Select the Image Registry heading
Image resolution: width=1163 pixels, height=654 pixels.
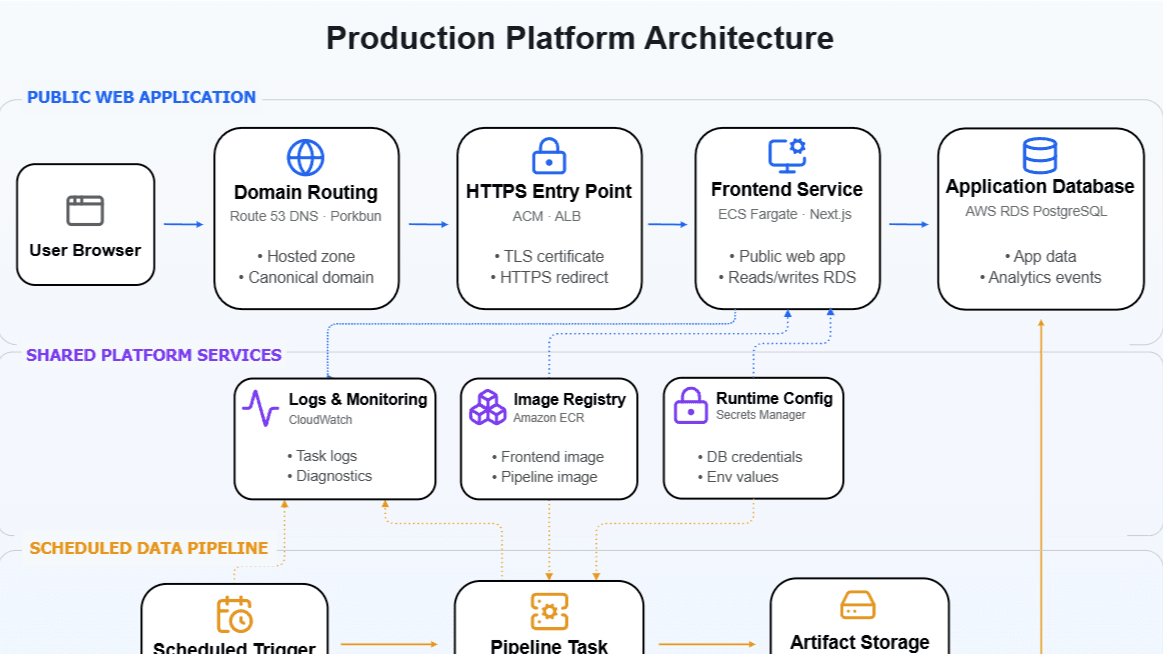point(570,400)
